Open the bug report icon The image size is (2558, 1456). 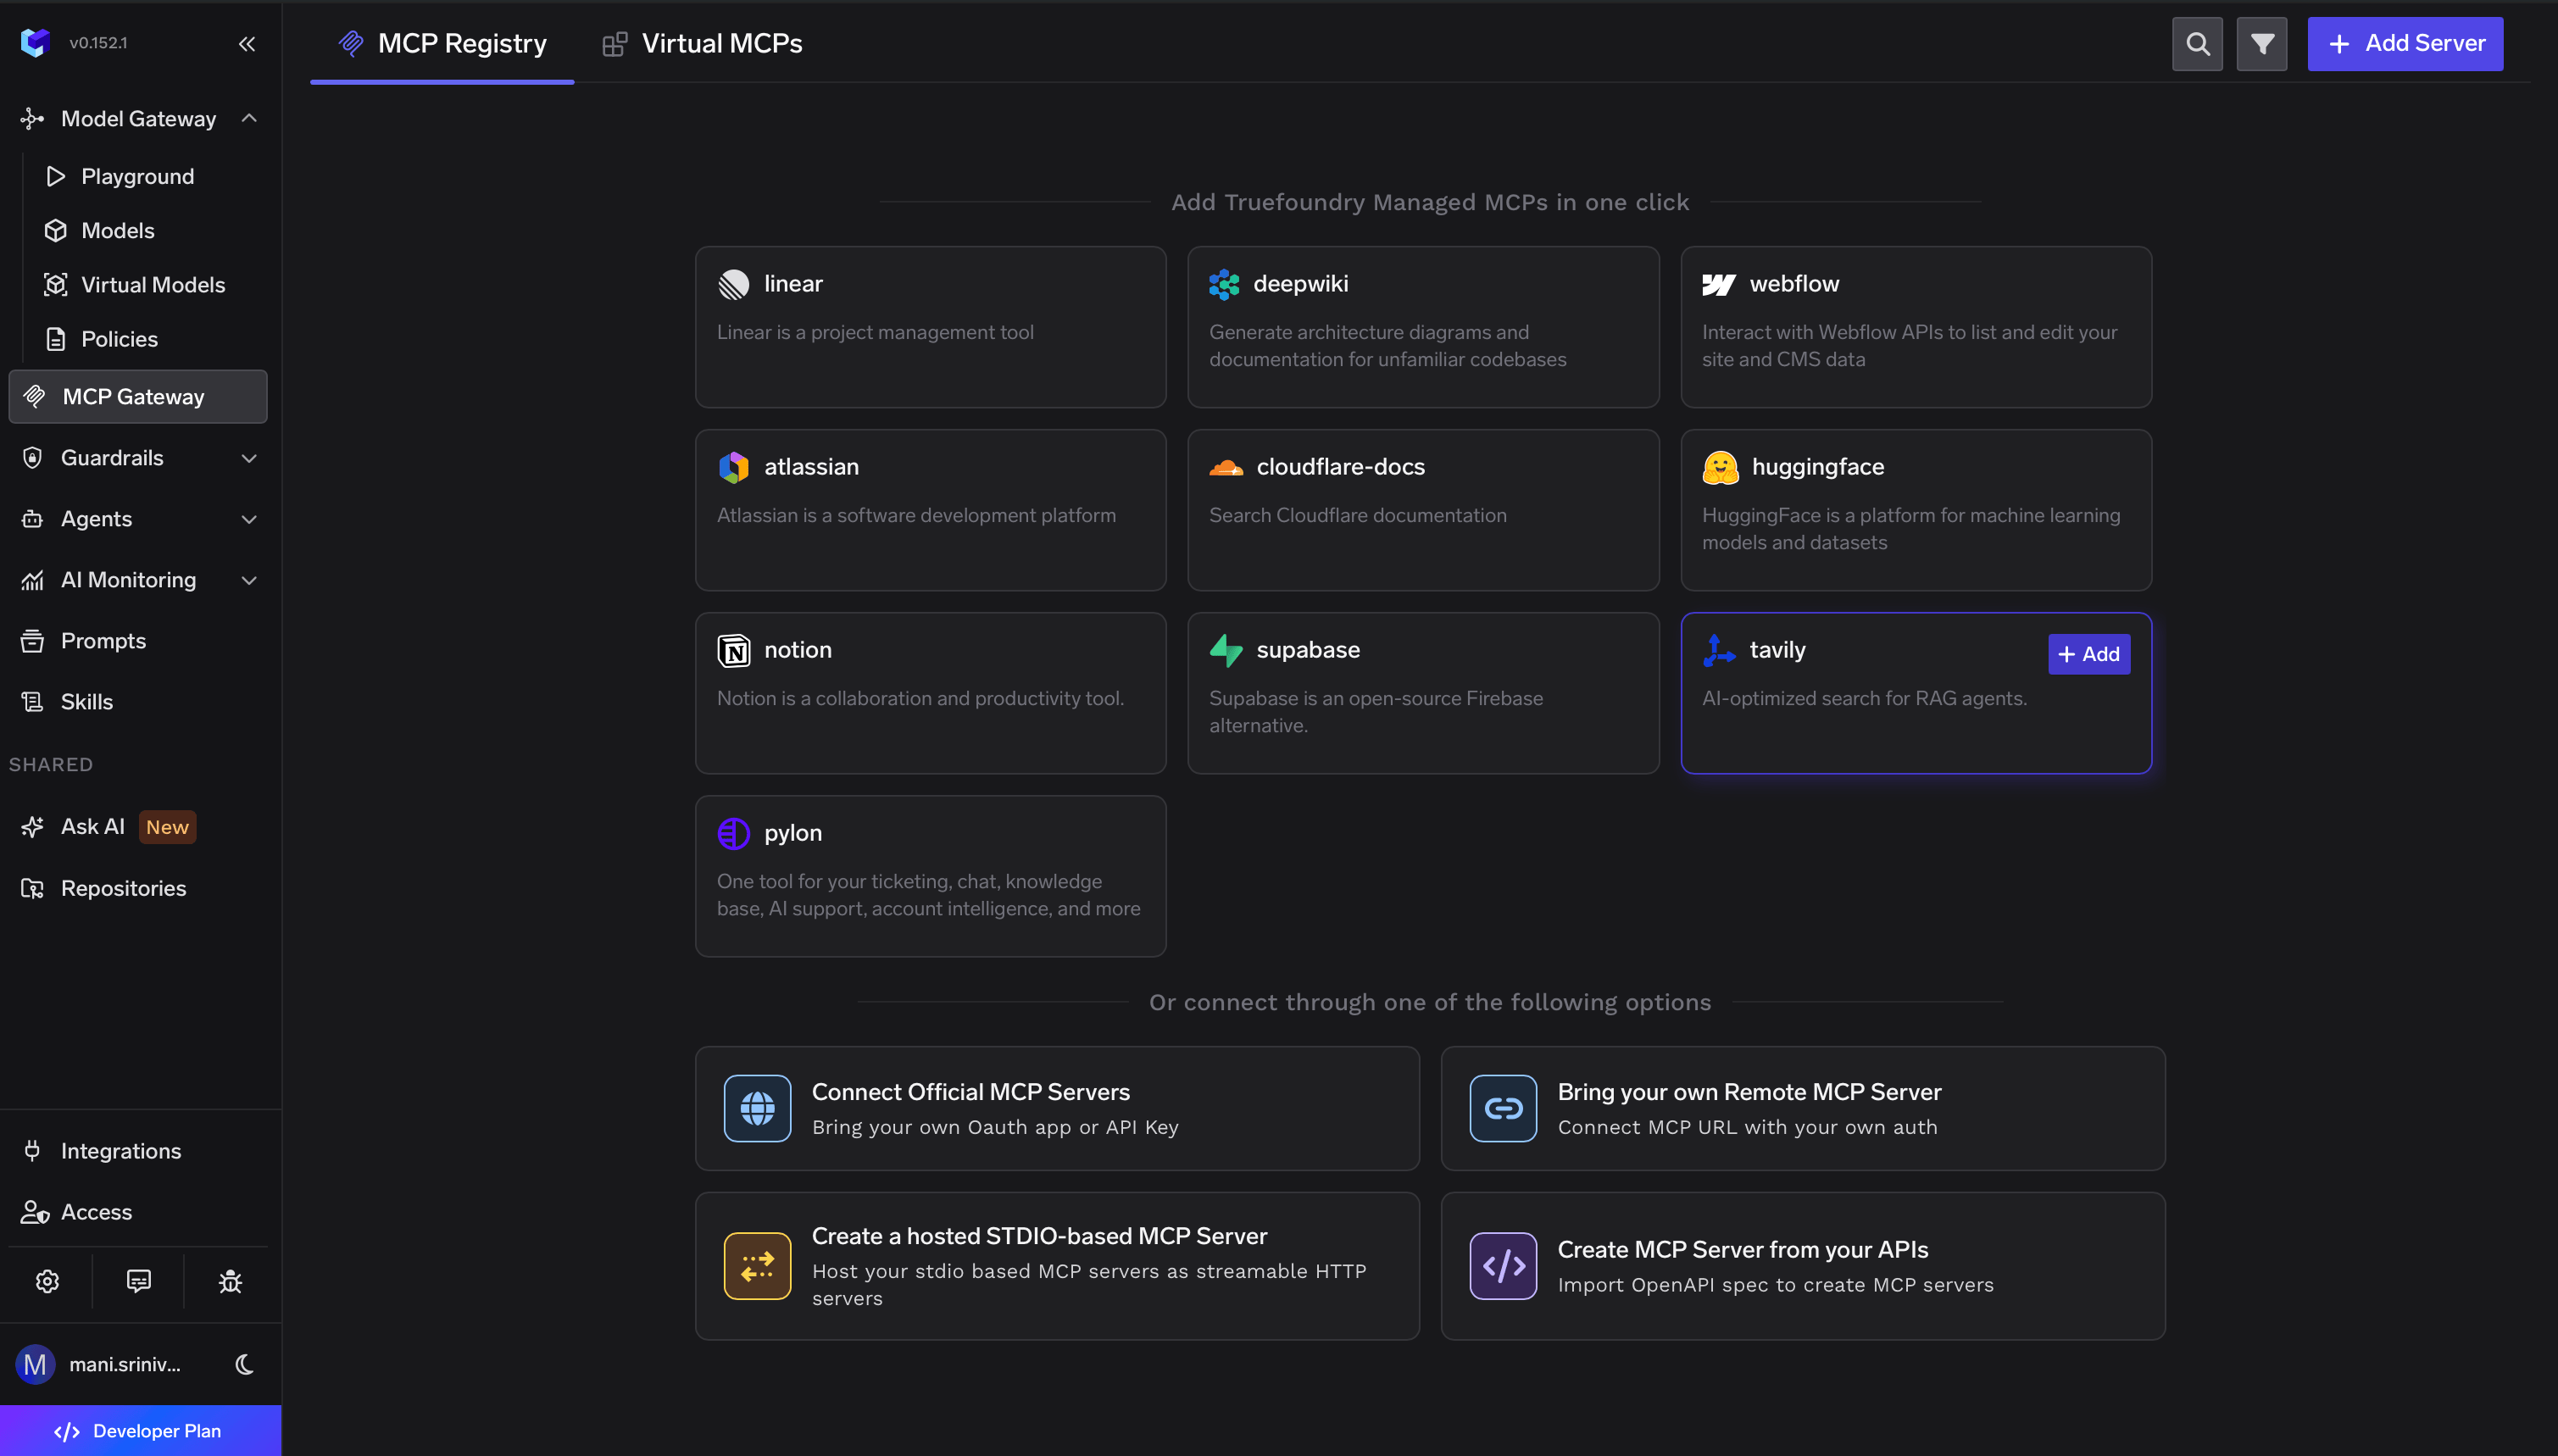[230, 1281]
